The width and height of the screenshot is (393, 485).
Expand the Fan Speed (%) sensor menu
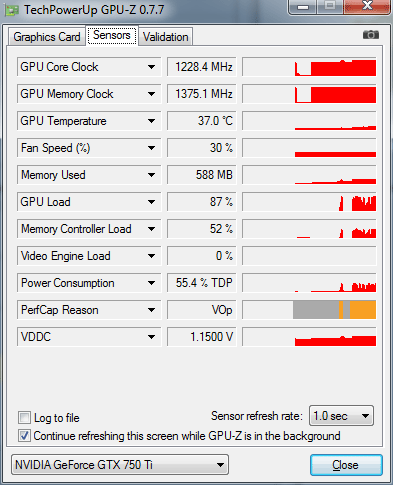pyautogui.click(x=151, y=148)
